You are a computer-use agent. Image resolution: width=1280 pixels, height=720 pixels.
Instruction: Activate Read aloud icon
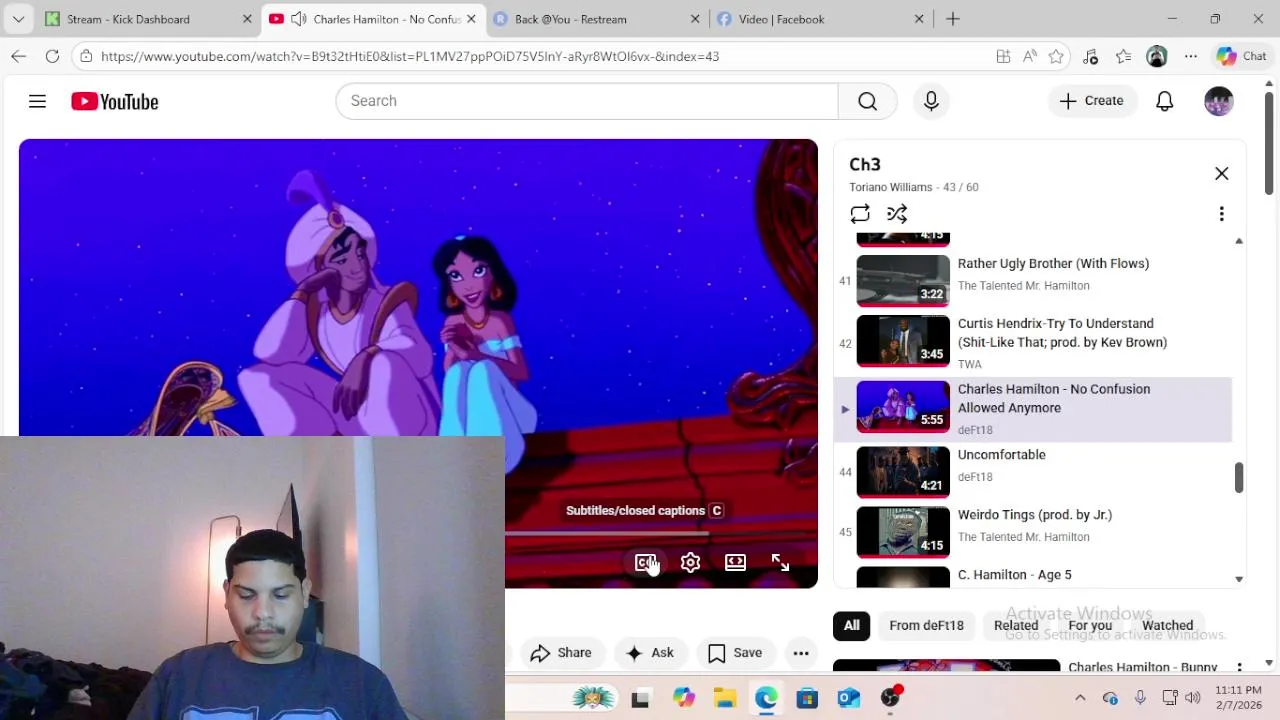(x=1029, y=56)
